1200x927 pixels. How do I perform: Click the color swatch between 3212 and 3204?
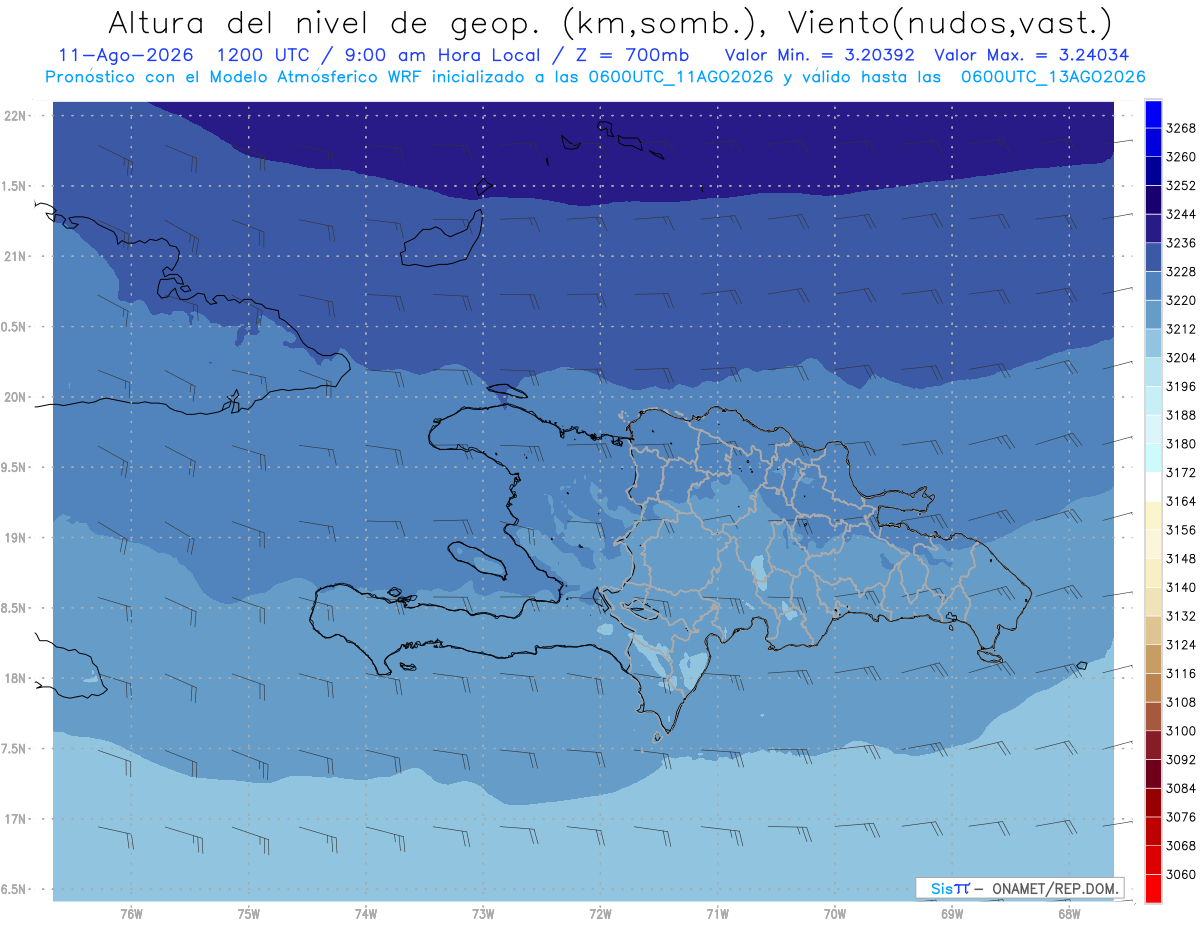(1153, 343)
